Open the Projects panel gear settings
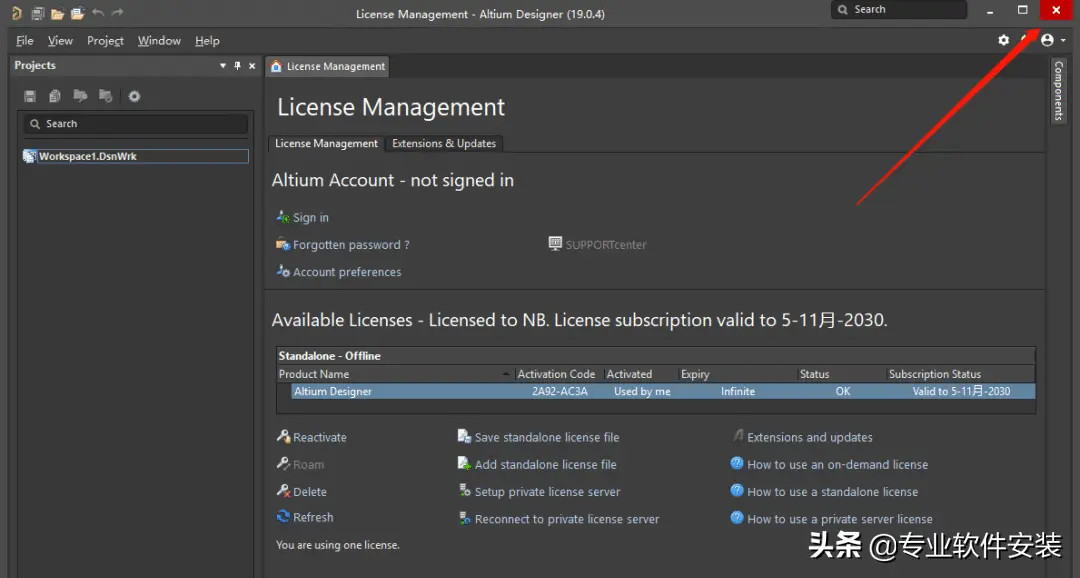The height and width of the screenshot is (578, 1080). [134, 96]
